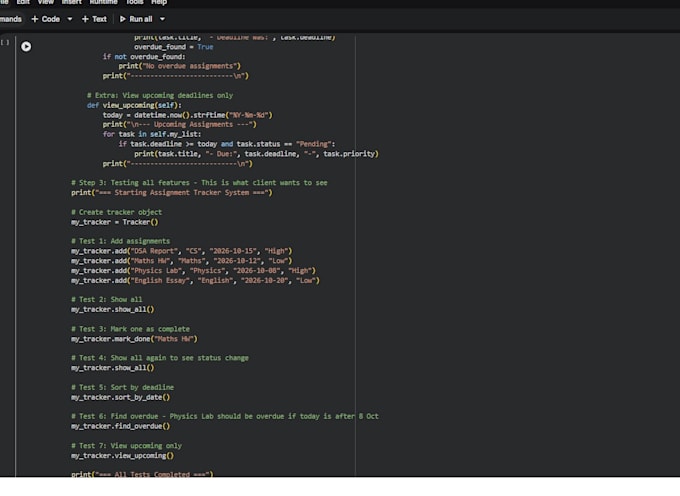680x496 pixels.
Task: Open the Runtime menu
Action: 103,2
